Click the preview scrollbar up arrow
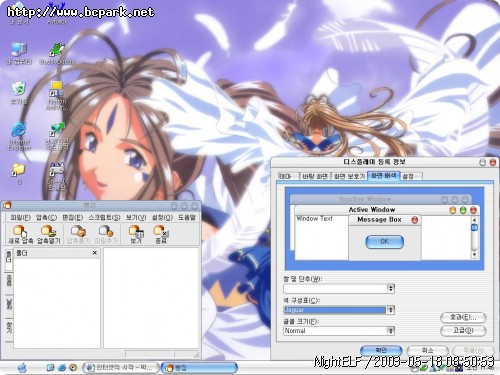 tap(475, 220)
